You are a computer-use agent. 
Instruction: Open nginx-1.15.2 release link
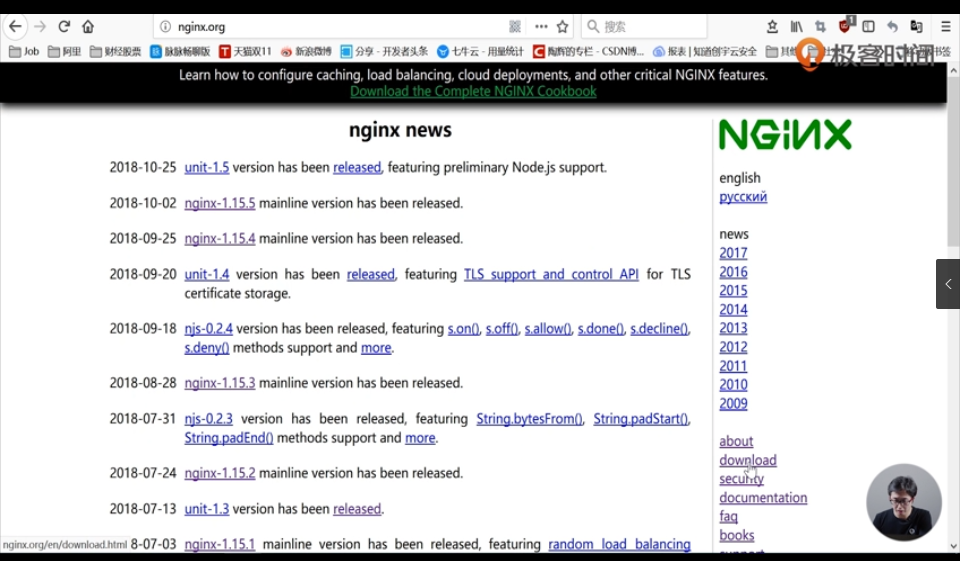click(220, 473)
